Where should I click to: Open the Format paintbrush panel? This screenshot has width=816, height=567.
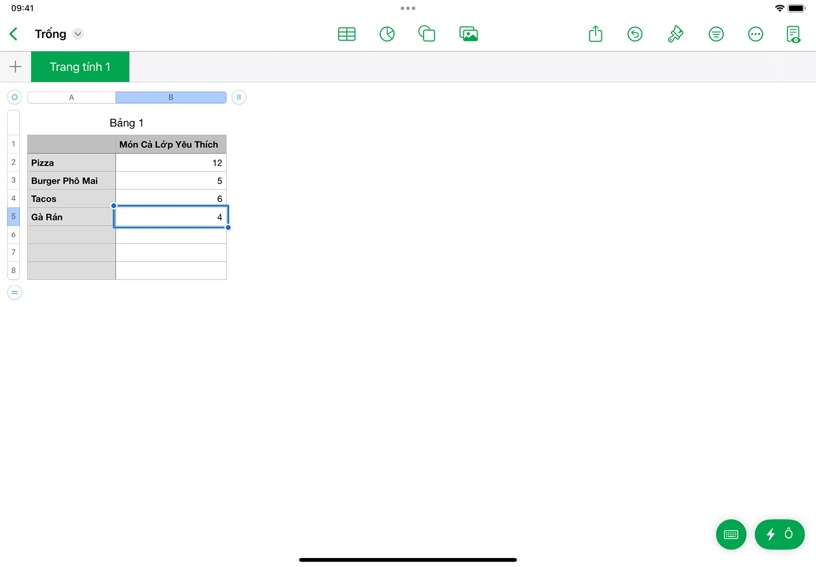676,34
